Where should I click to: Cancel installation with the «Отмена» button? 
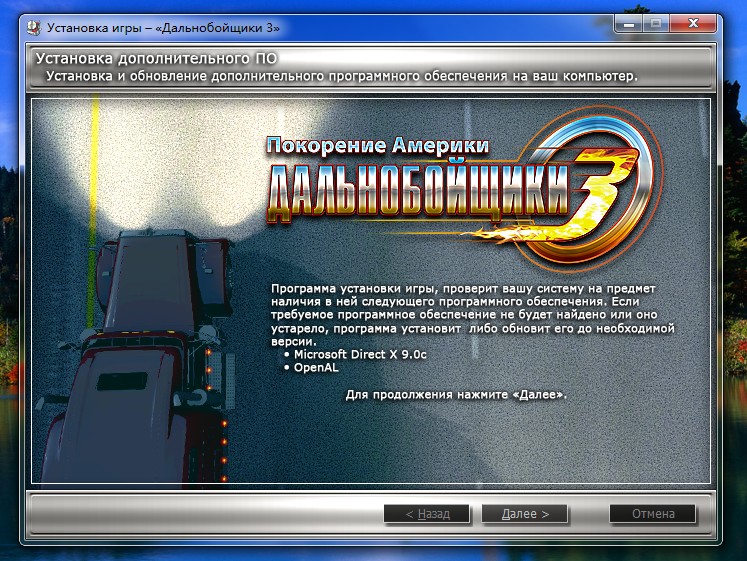pos(653,514)
